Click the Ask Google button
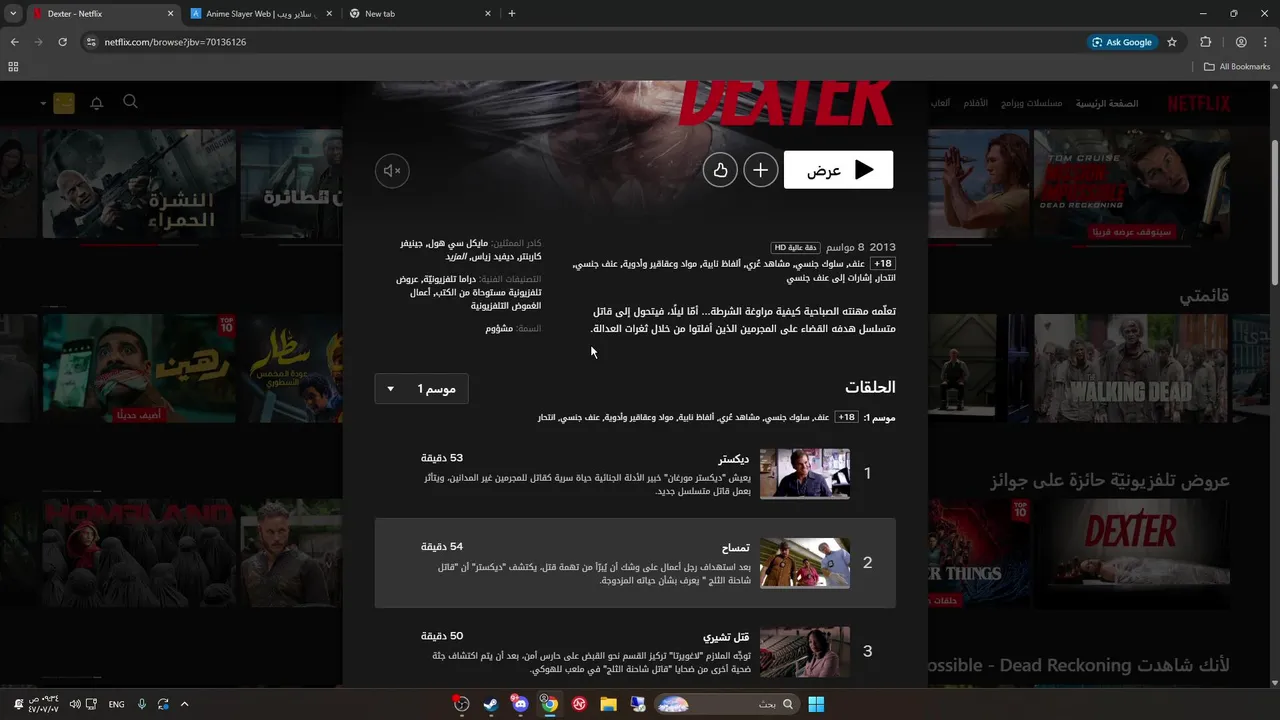This screenshot has height=720, width=1280. (1122, 42)
